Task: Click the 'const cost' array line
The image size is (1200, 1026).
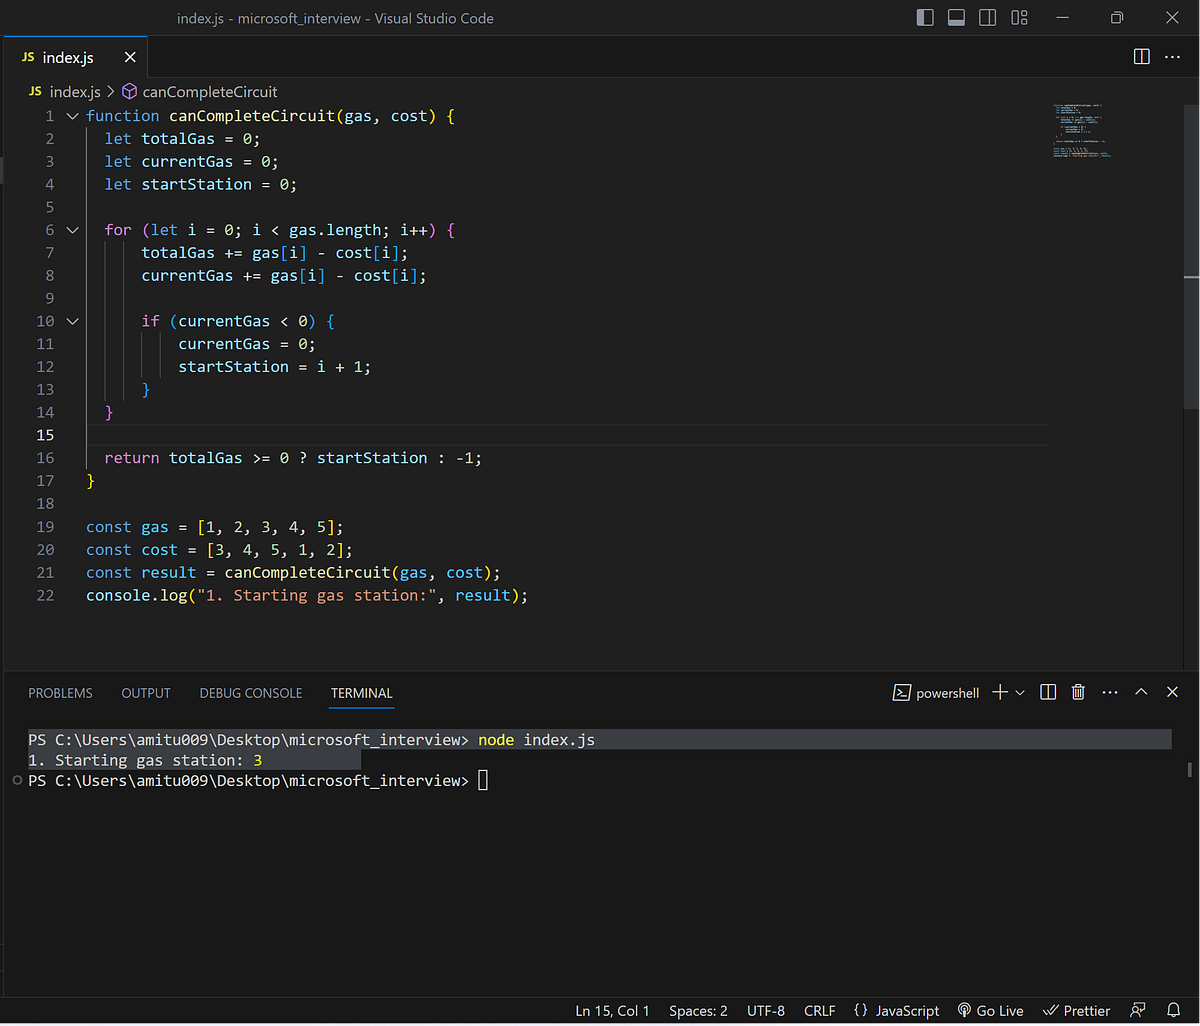Action: (x=220, y=550)
